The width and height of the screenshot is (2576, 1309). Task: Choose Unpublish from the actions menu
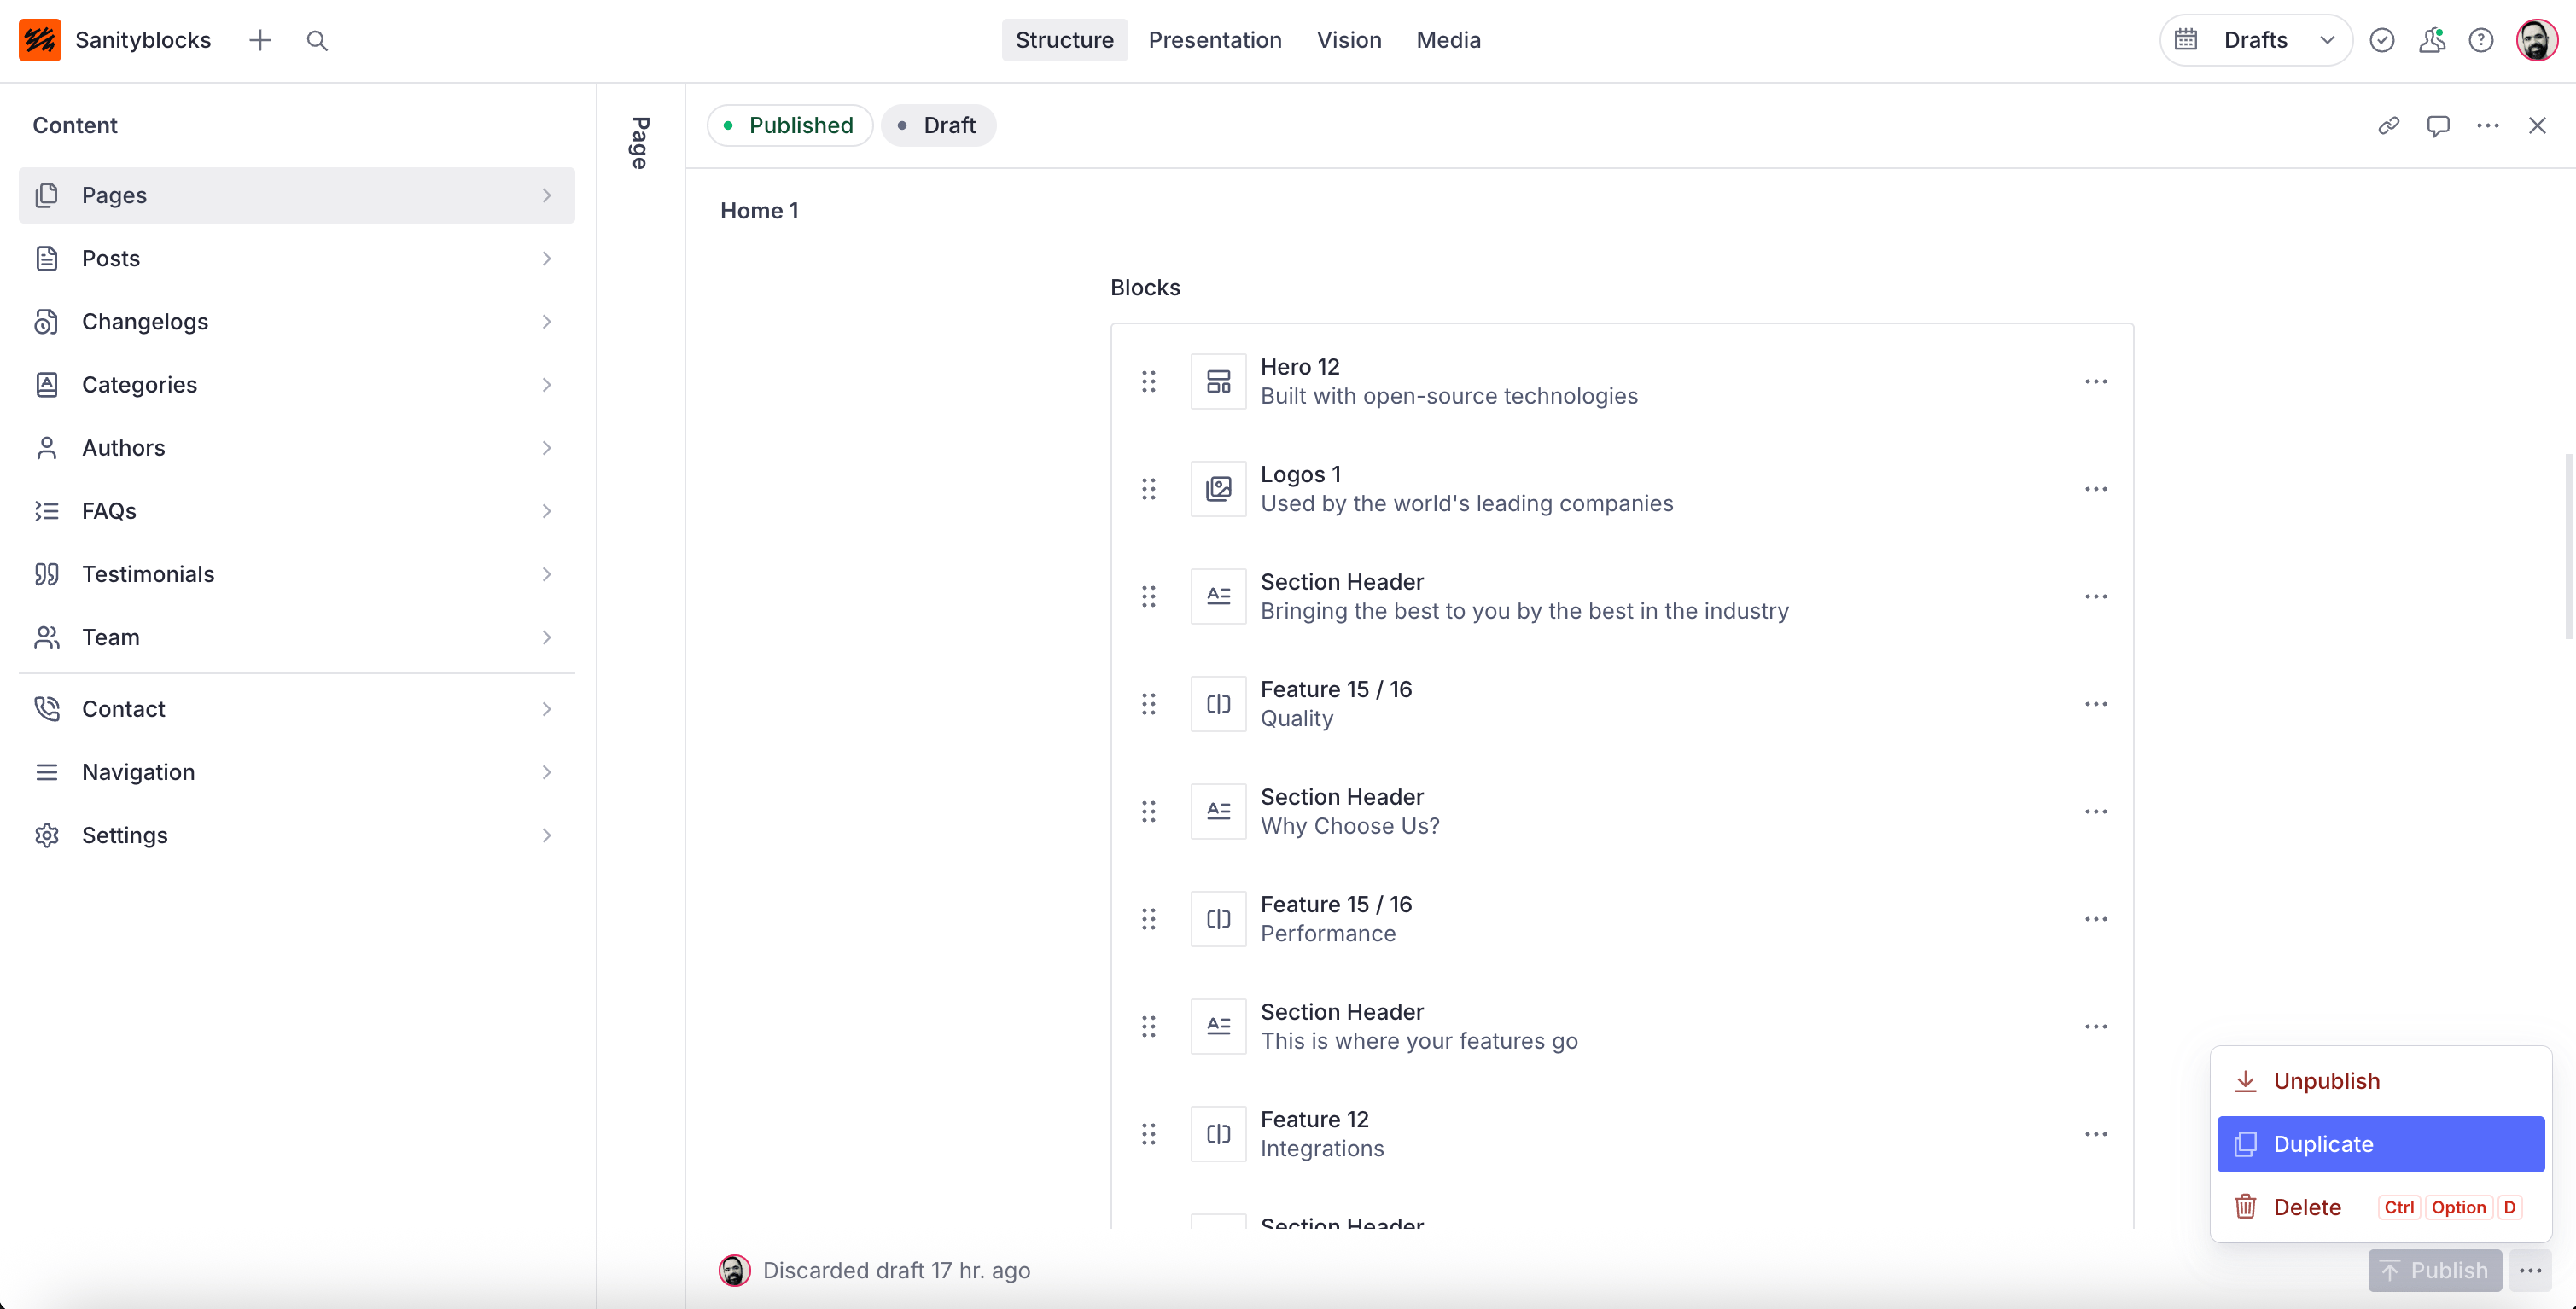click(2326, 1081)
